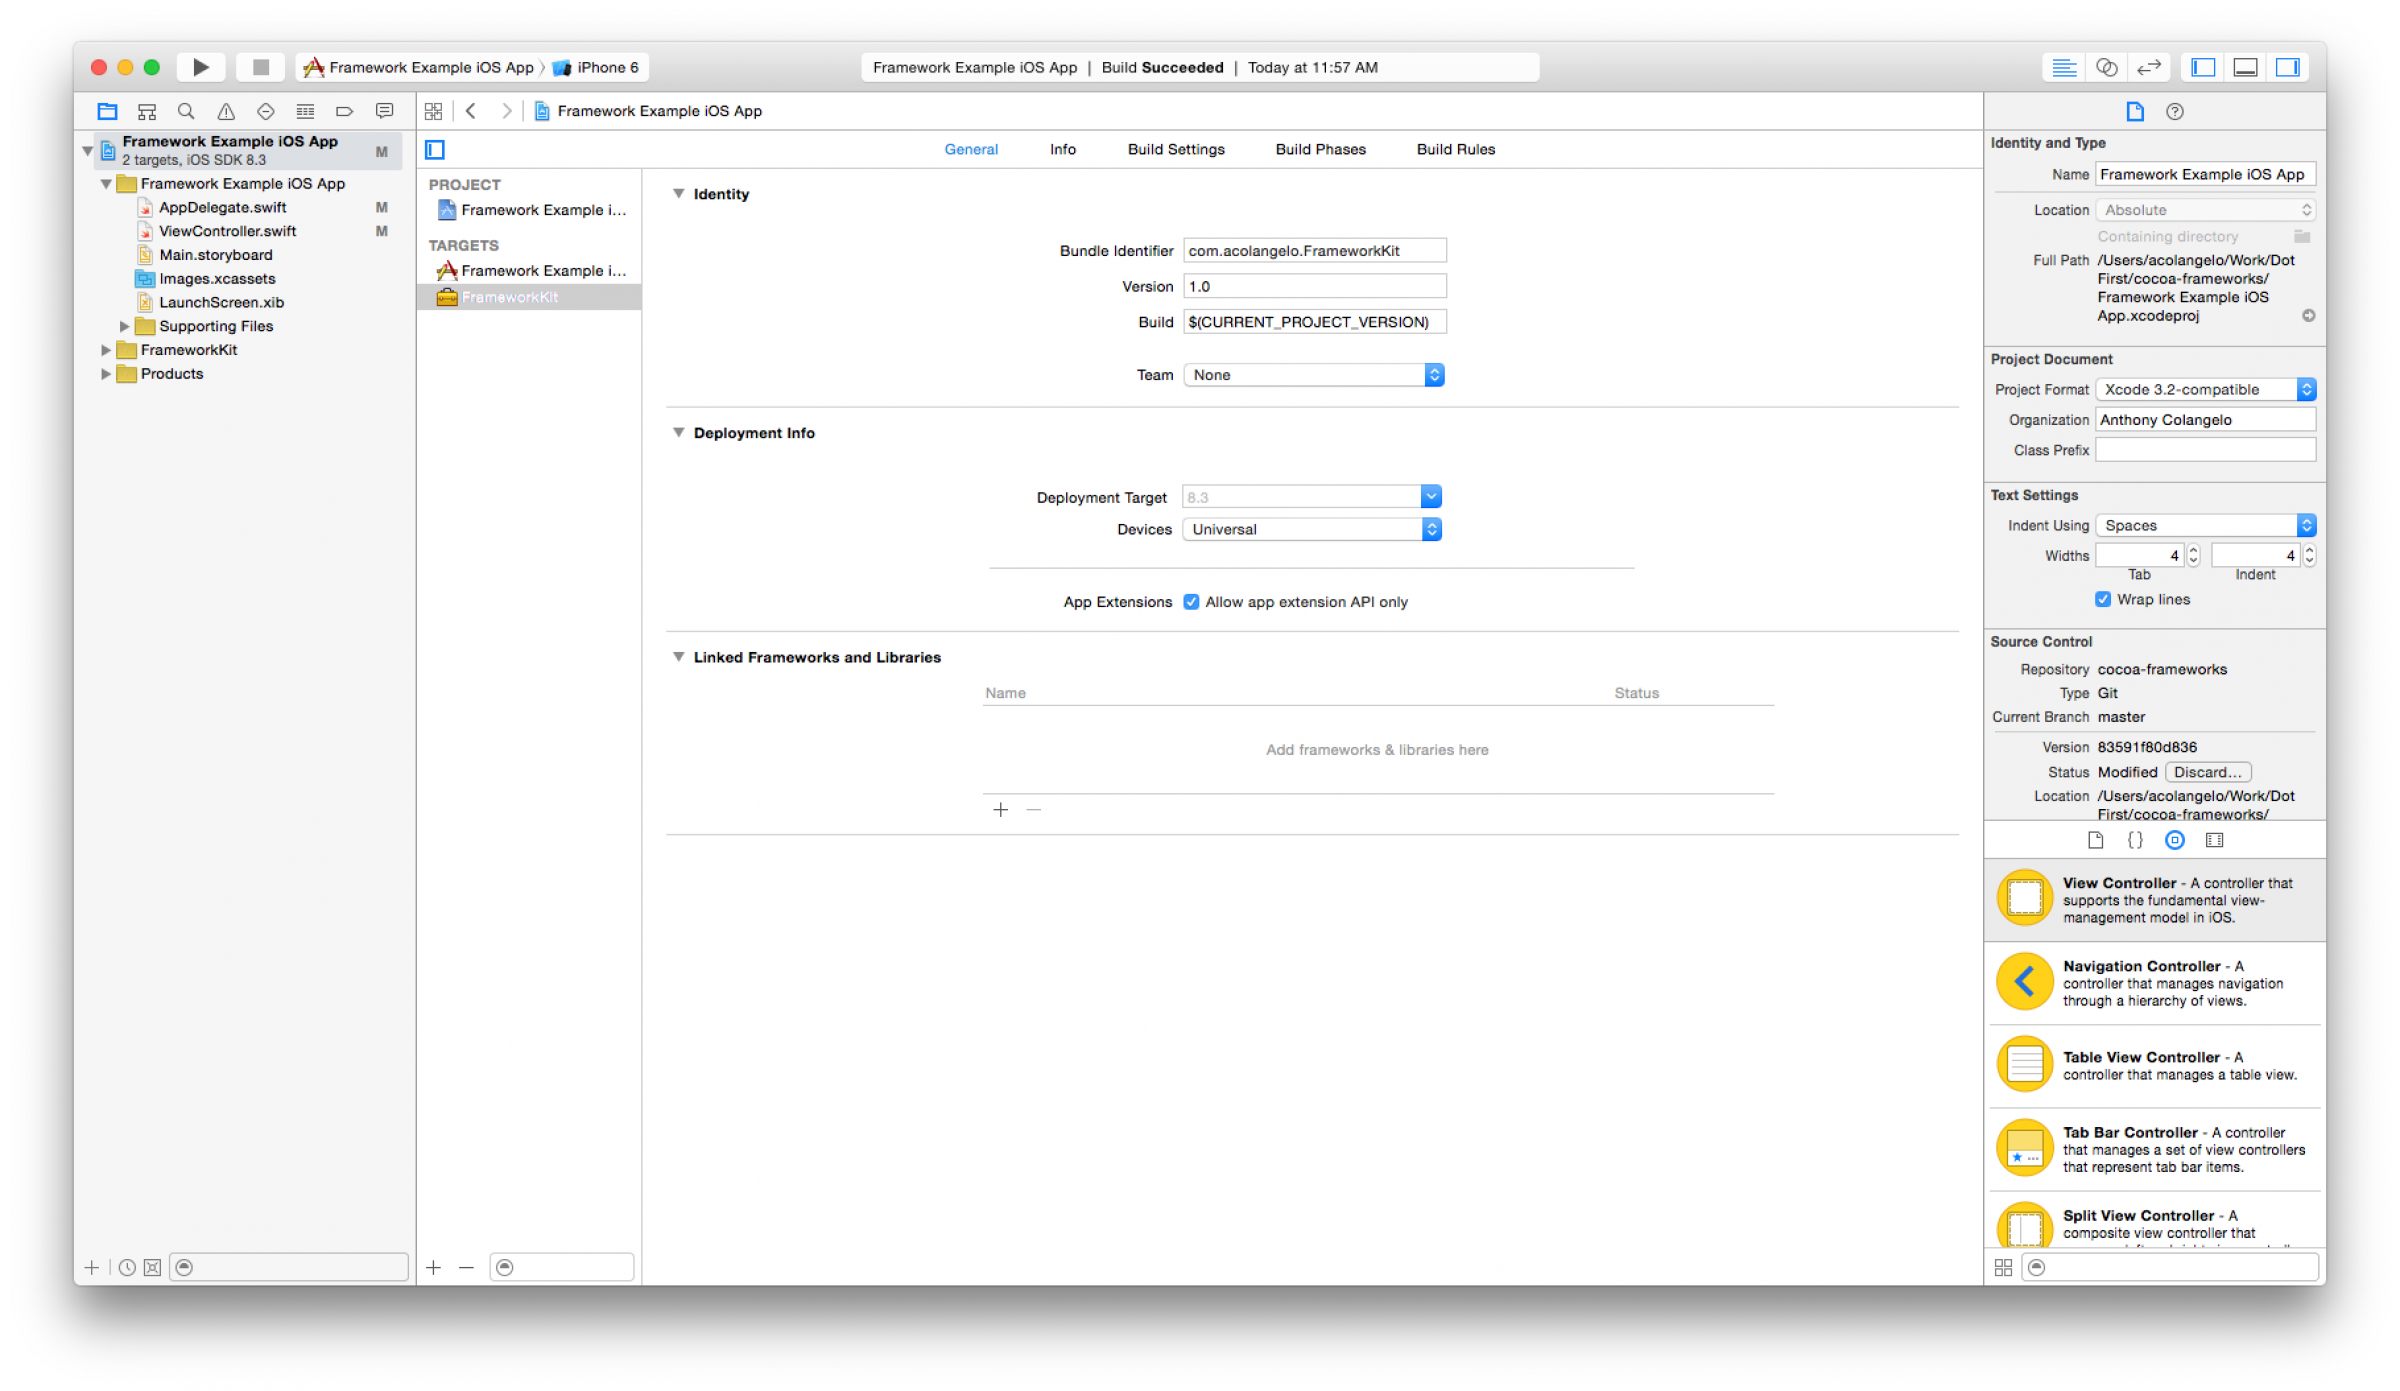Screen dimensions: 2400x1391
Task: Select the FrameworkKit target
Action: tap(529, 297)
